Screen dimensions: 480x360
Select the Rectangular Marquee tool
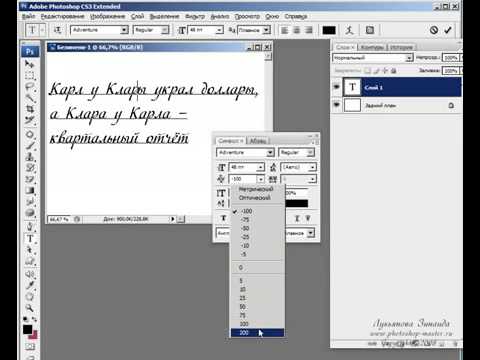click(x=30, y=76)
